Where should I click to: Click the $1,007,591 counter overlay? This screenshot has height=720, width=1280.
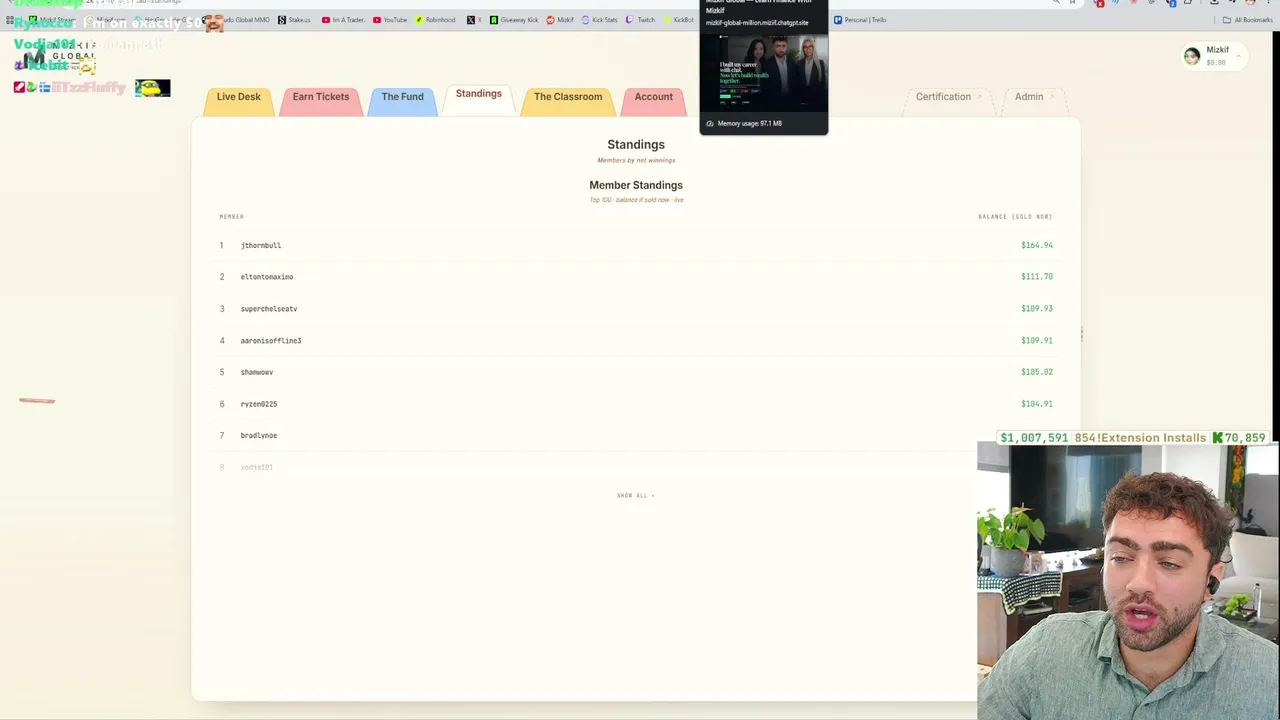(x=1034, y=438)
